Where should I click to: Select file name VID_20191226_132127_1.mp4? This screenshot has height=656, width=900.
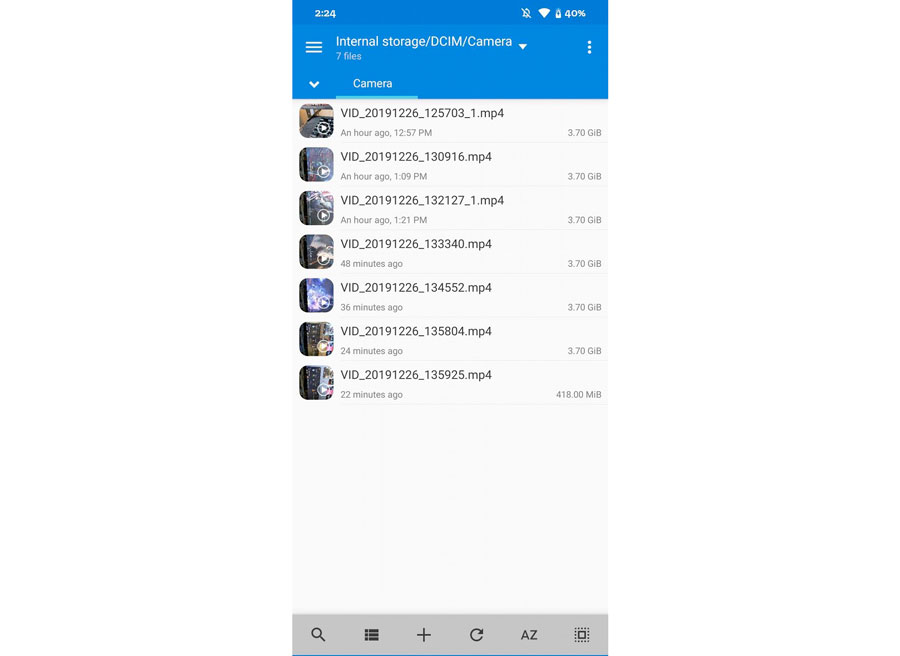click(x=422, y=200)
